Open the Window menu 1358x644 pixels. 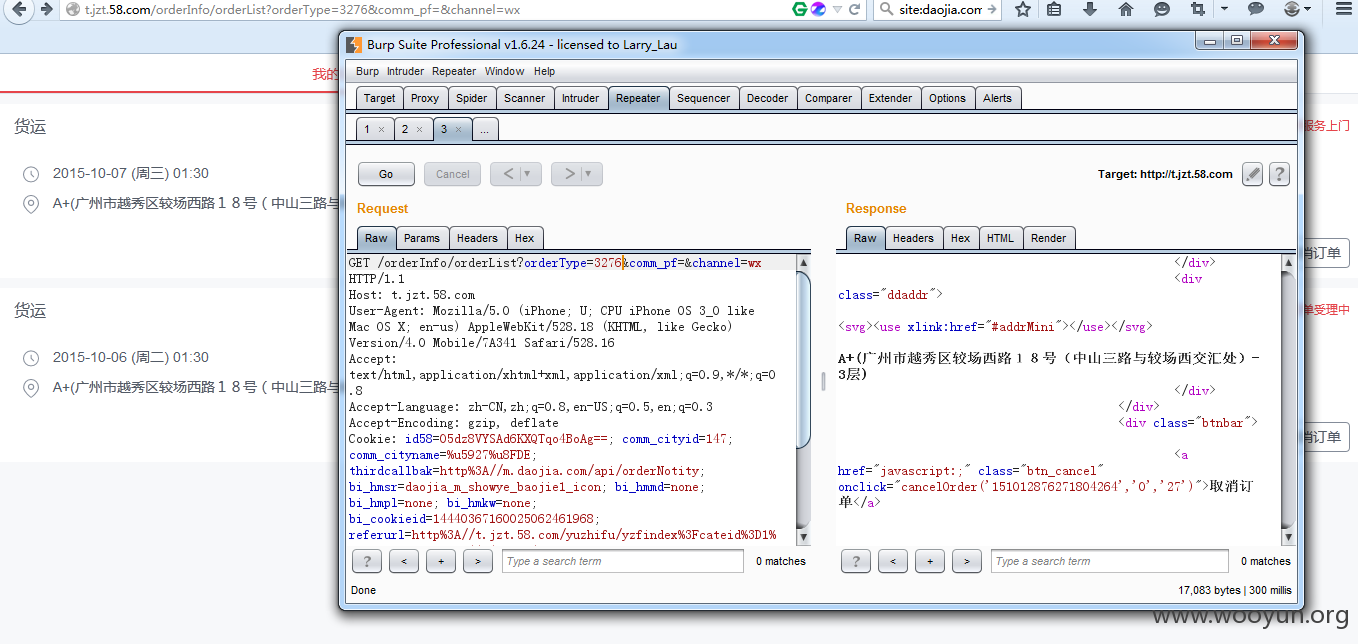coord(504,71)
